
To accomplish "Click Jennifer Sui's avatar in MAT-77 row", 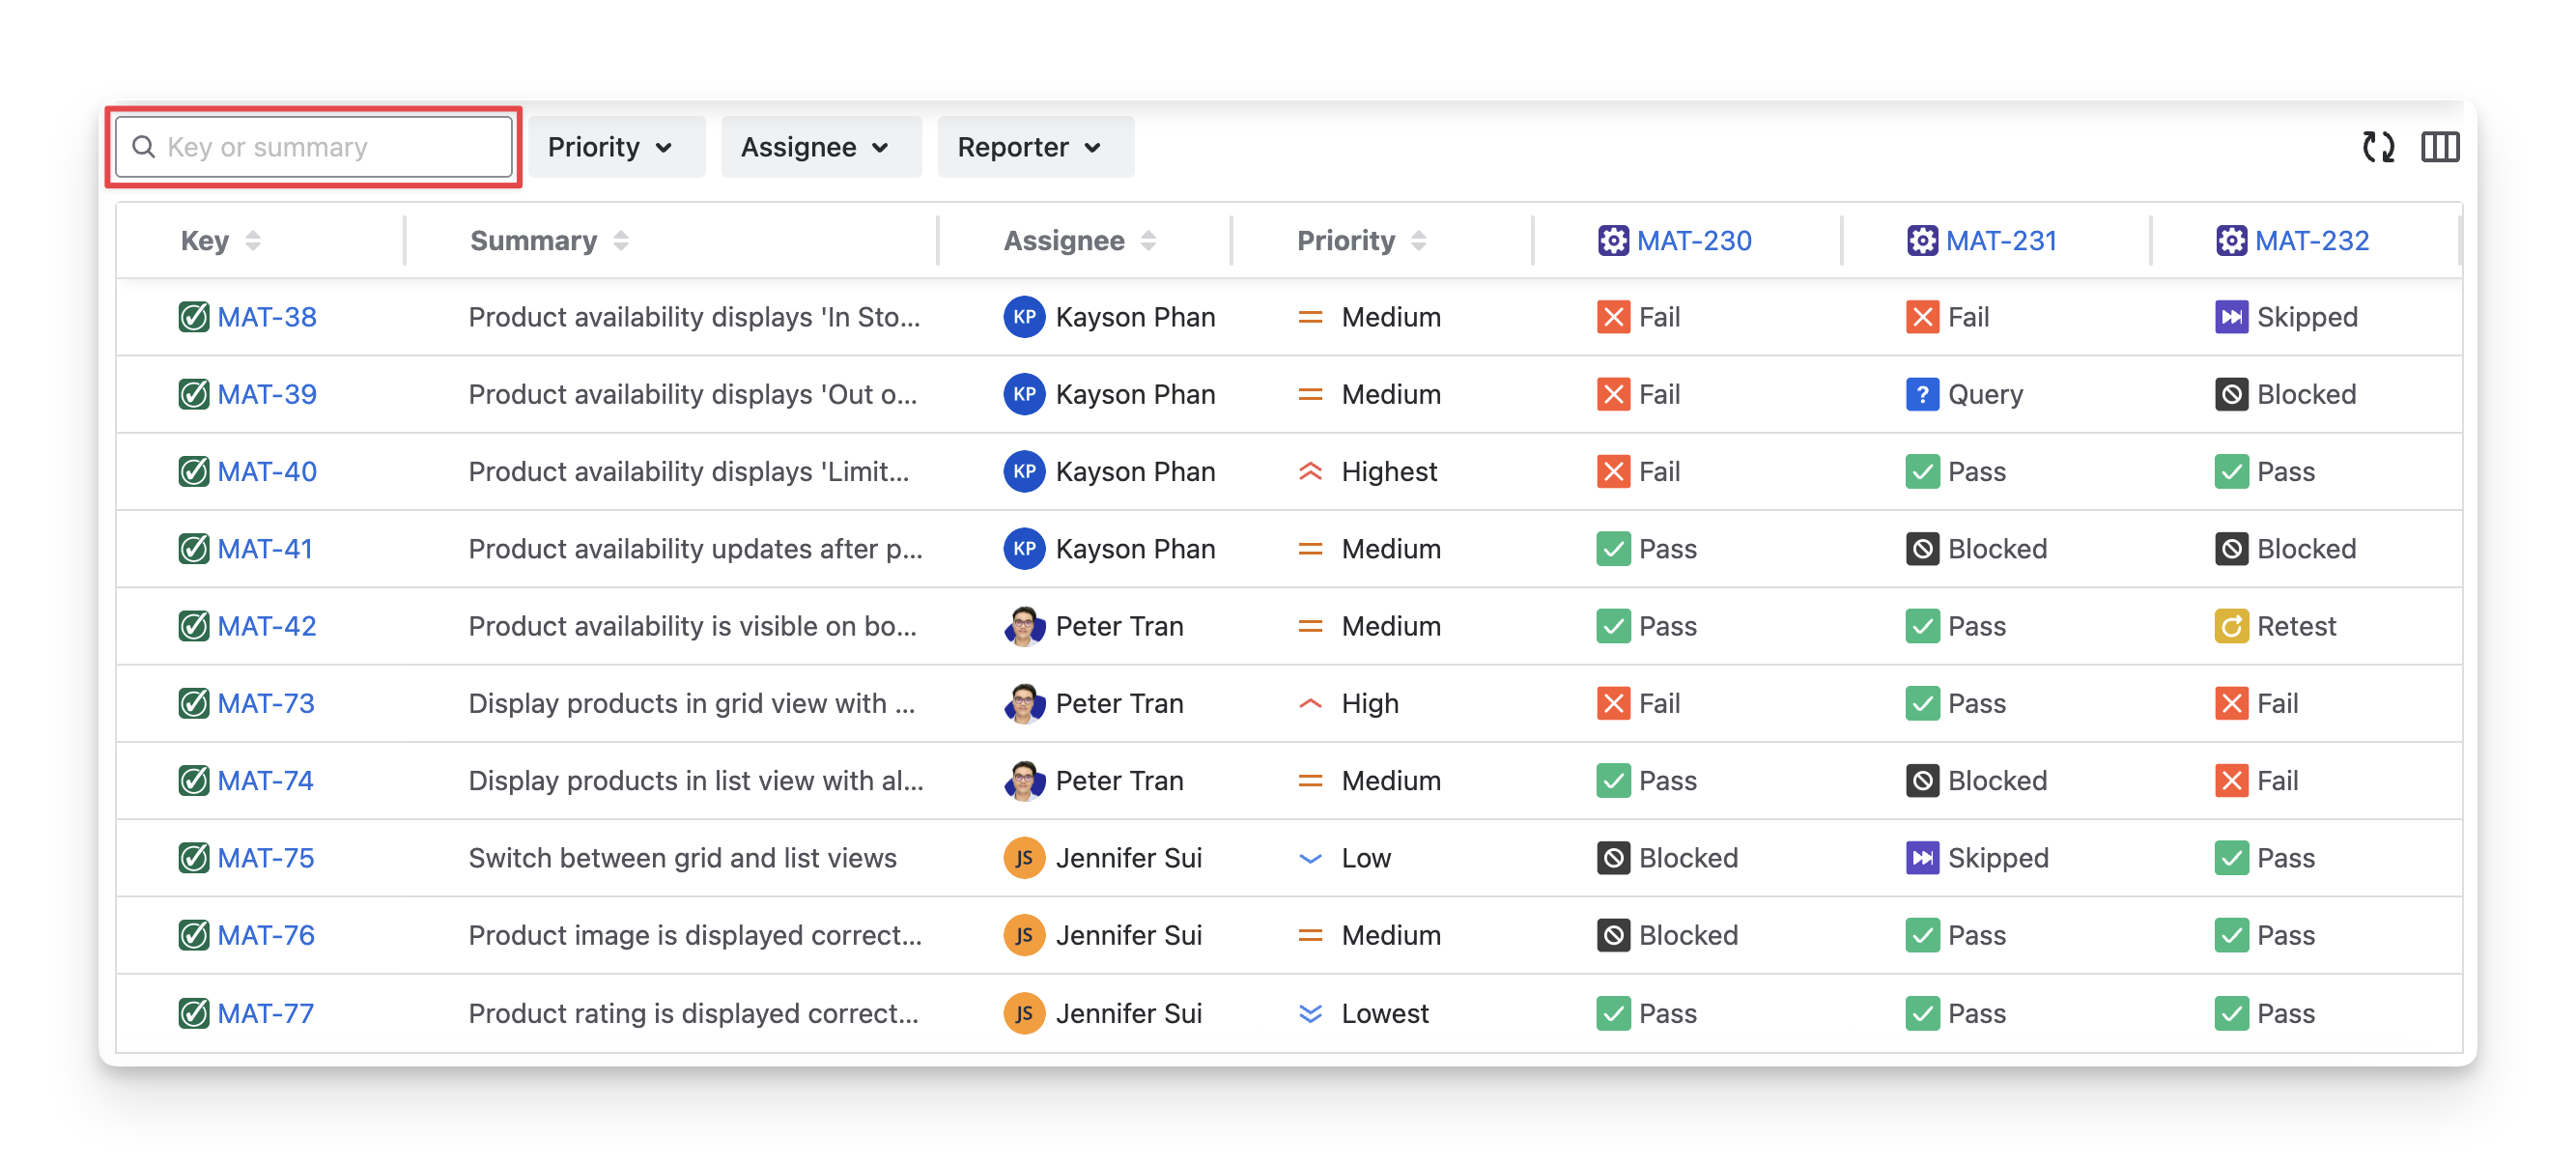I will (1023, 1013).
